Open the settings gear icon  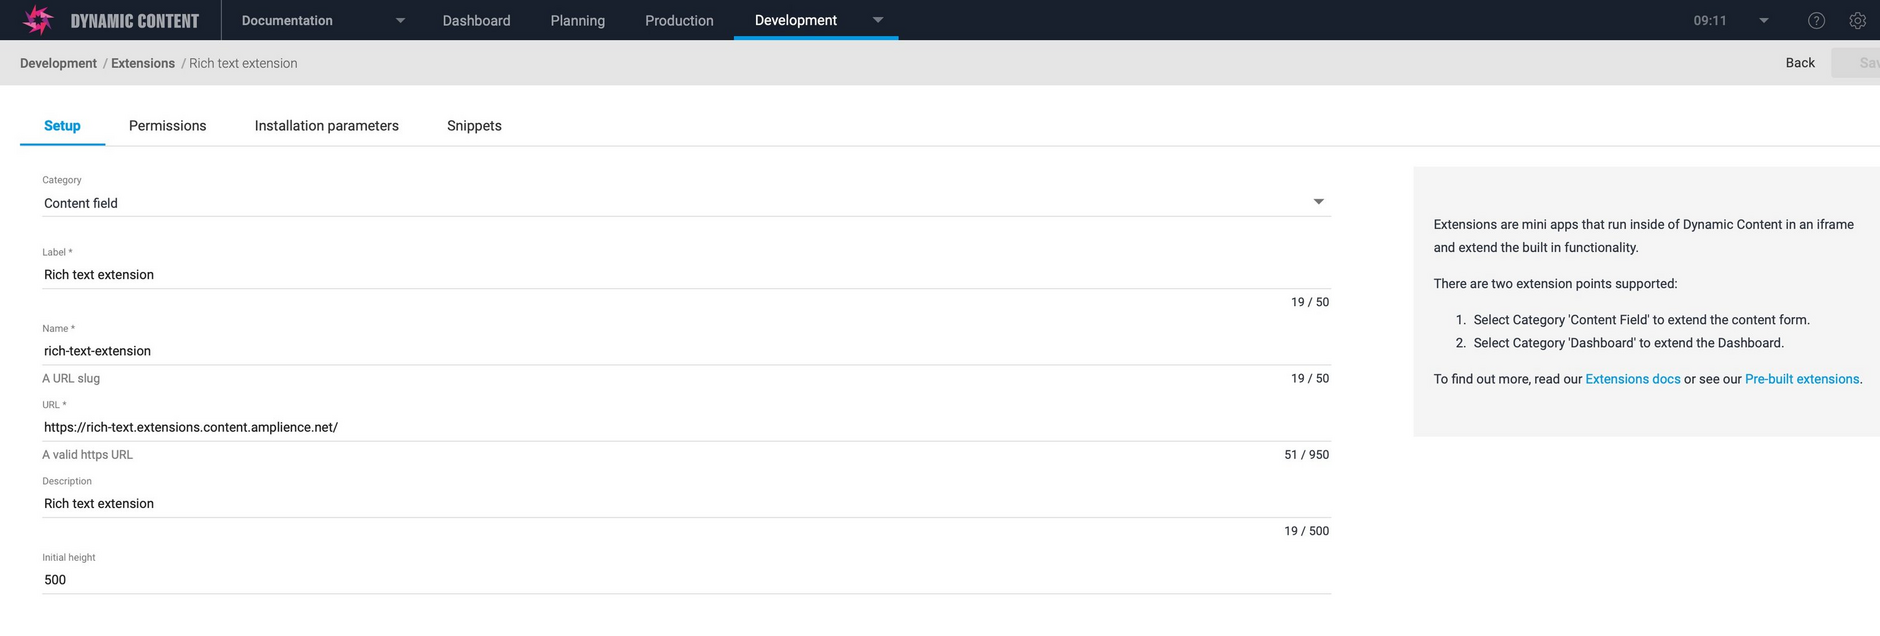pos(1857,20)
